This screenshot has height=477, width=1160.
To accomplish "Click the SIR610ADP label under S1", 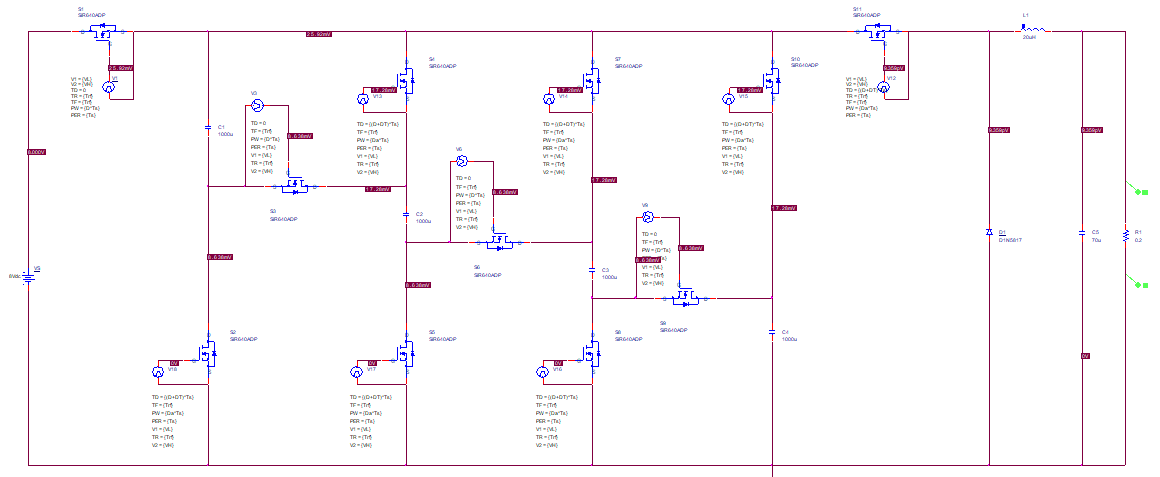I will point(90,15).
